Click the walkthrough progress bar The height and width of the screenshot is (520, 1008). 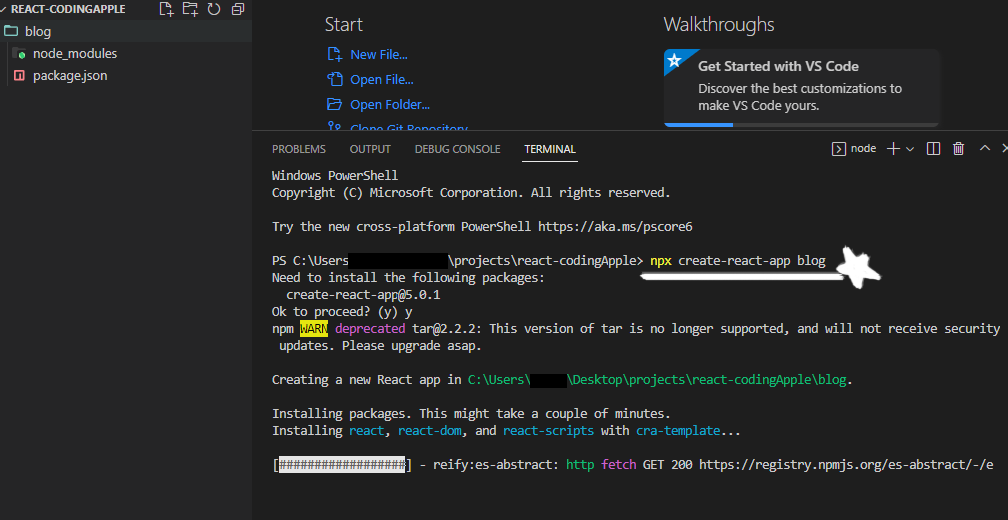tap(802, 124)
